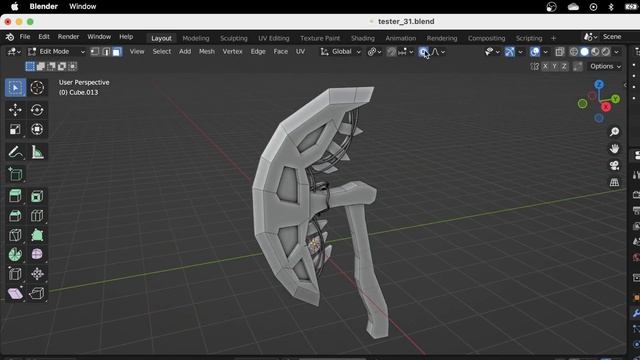
Task: Switch to the Sculpting workspace tab
Action: pyautogui.click(x=233, y=38)
